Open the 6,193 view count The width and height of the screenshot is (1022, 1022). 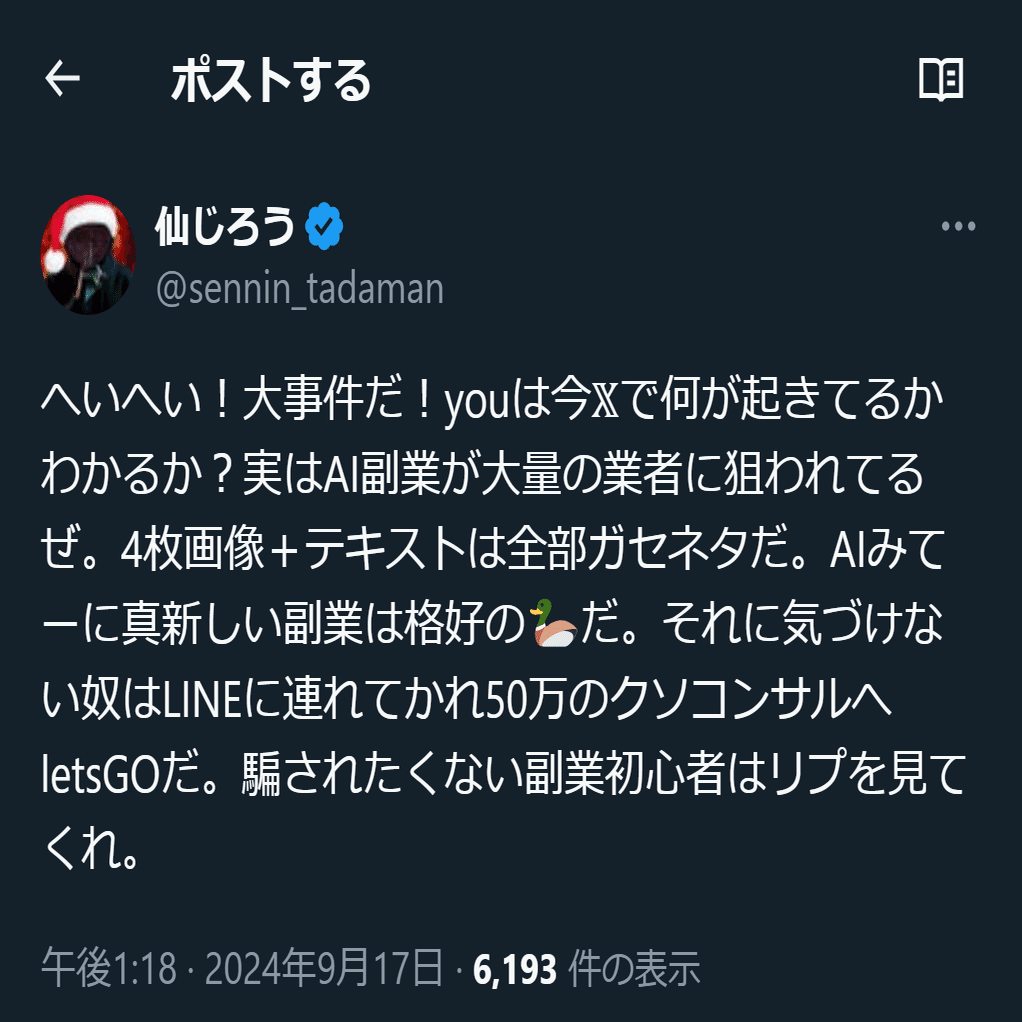pyautogui.click(x=515, y=969)
